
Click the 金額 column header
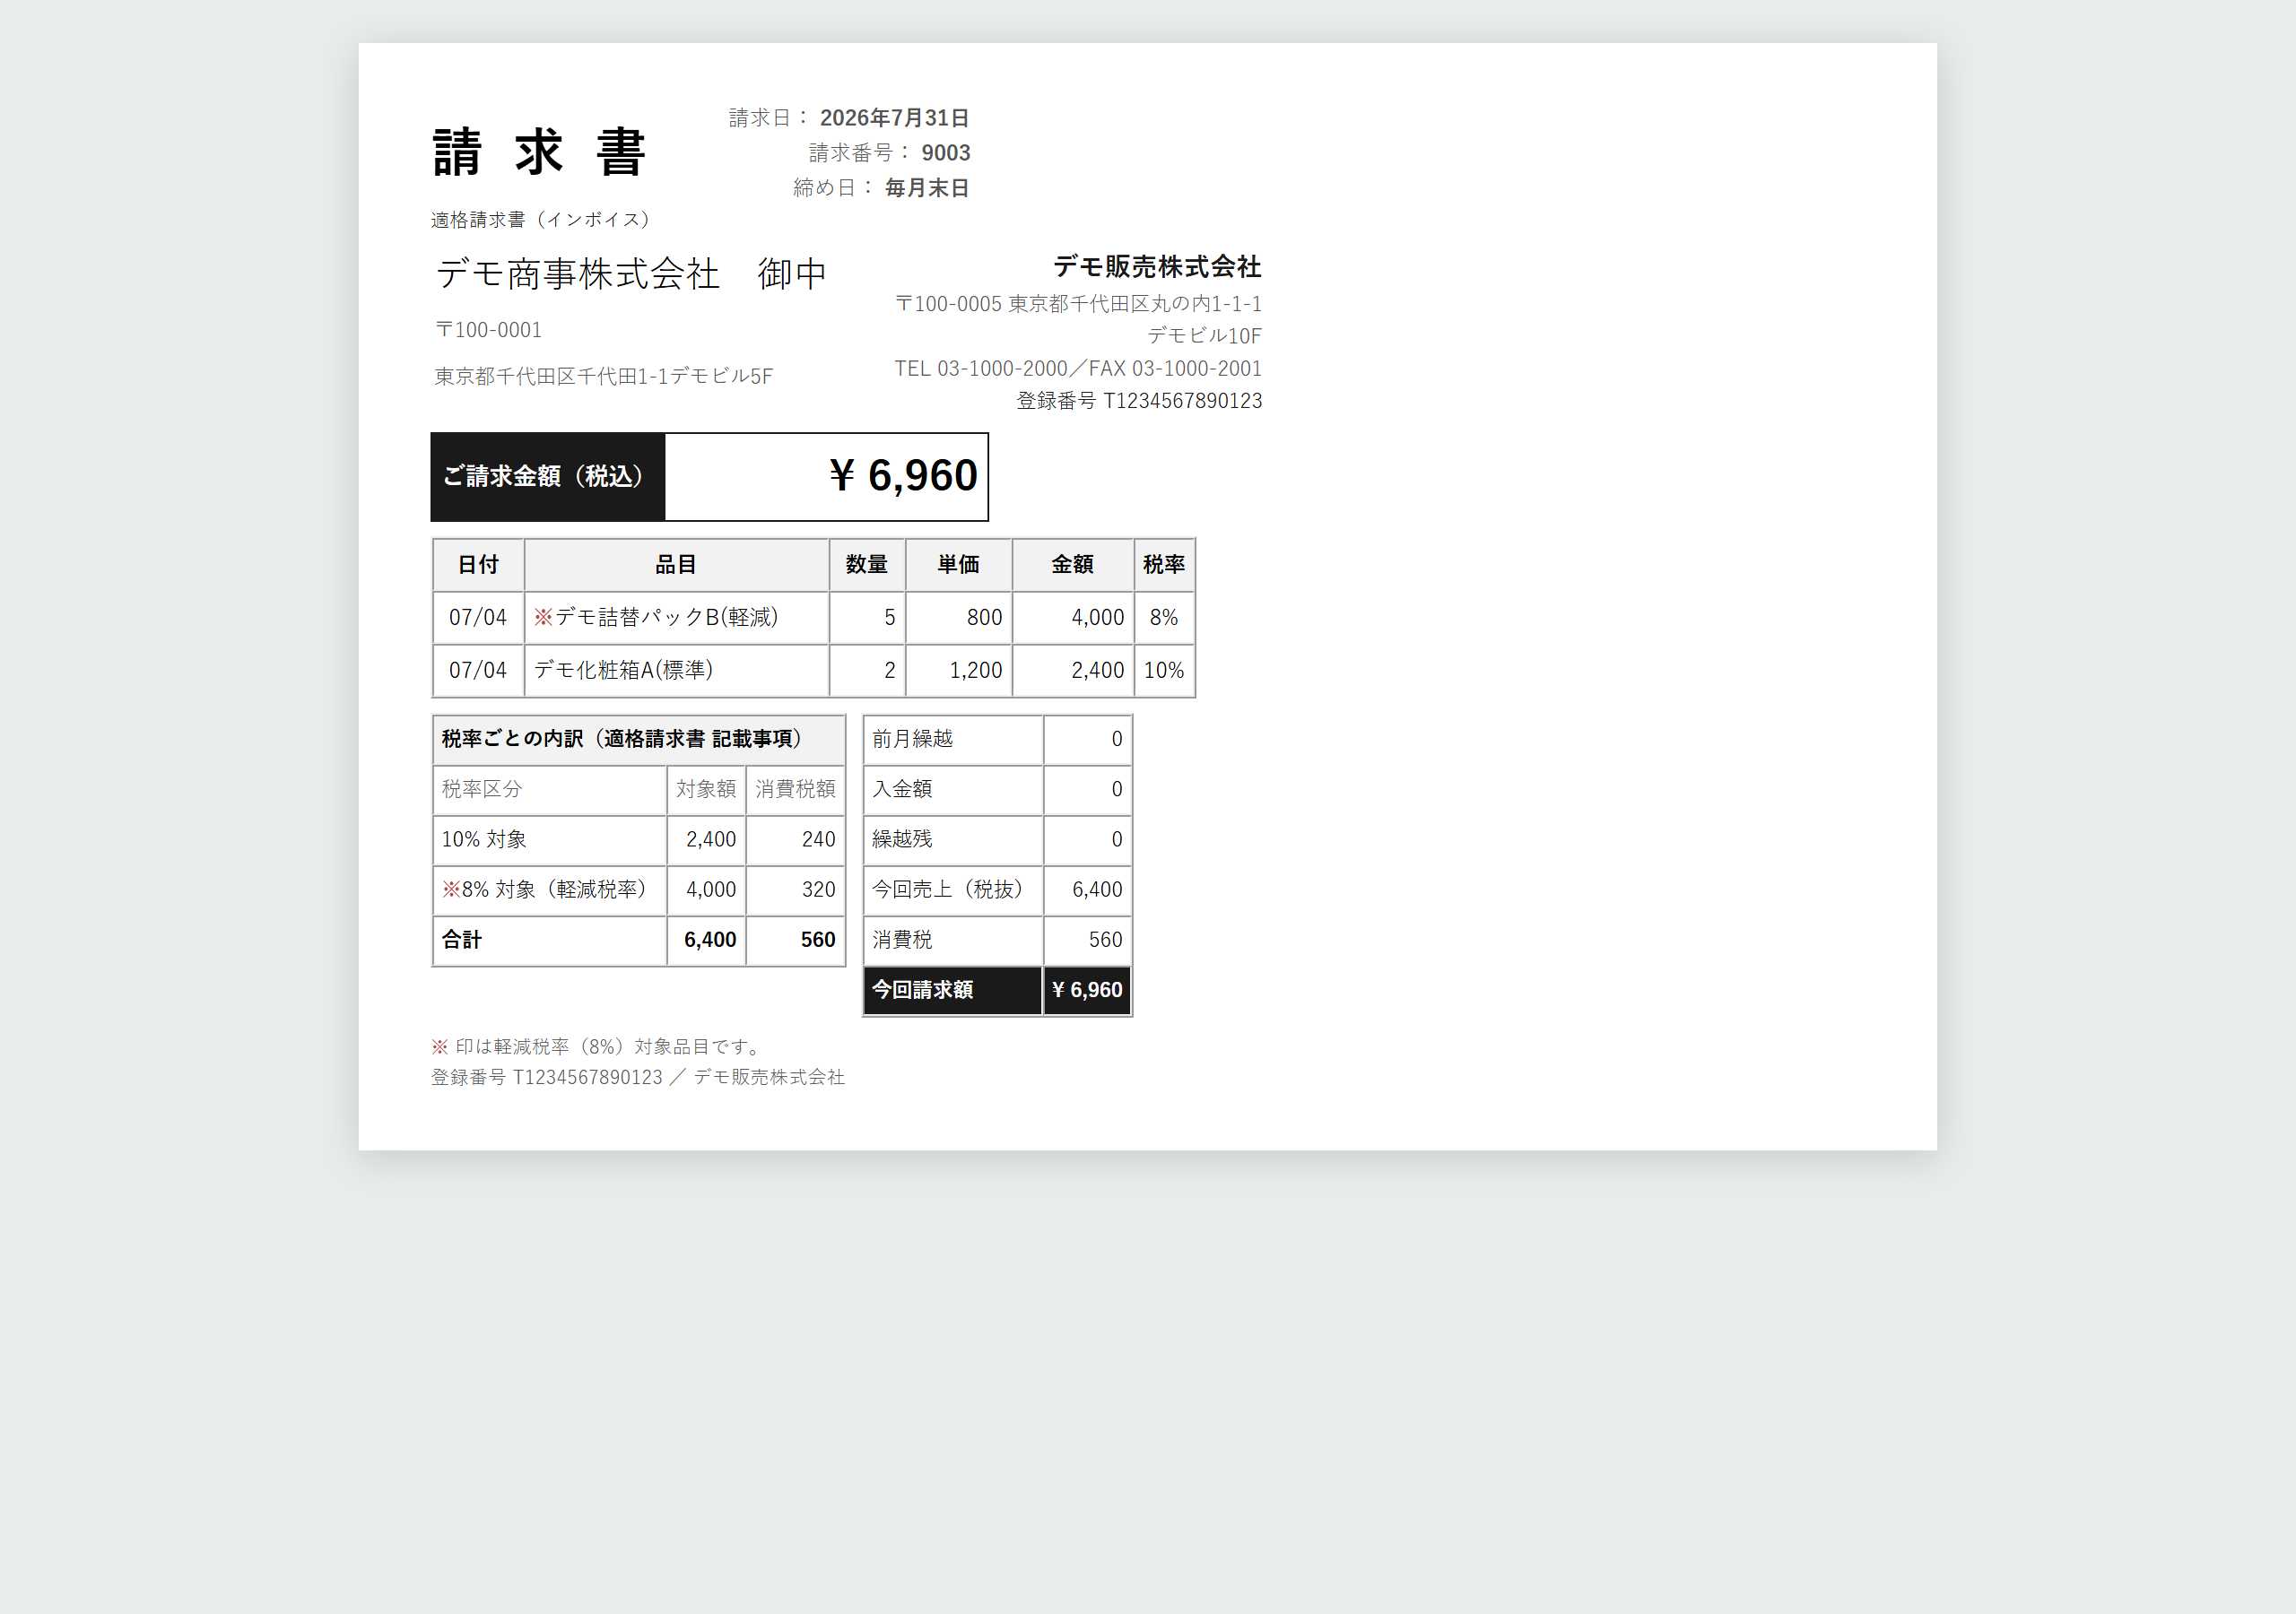[x=1073, y=565]
